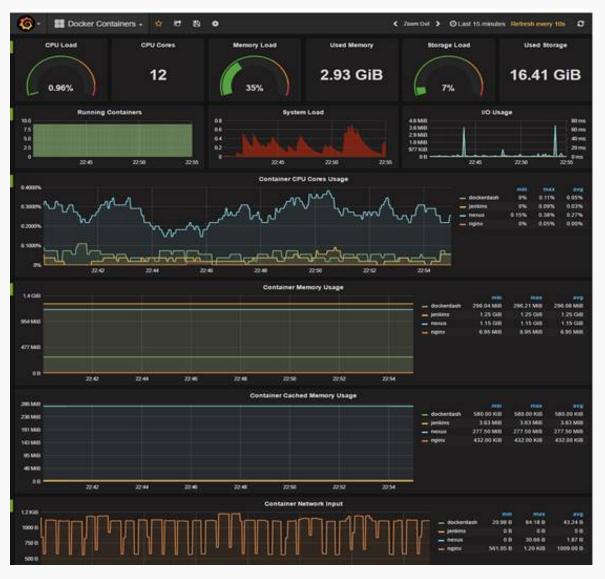Toggle jenkins series in Memory Usage legend
Screen dimensions: 605x579
(x=440, y=315)
